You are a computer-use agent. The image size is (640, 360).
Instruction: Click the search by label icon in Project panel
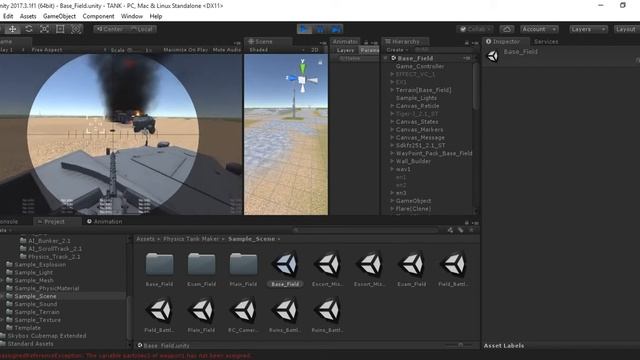coord(461,230)
